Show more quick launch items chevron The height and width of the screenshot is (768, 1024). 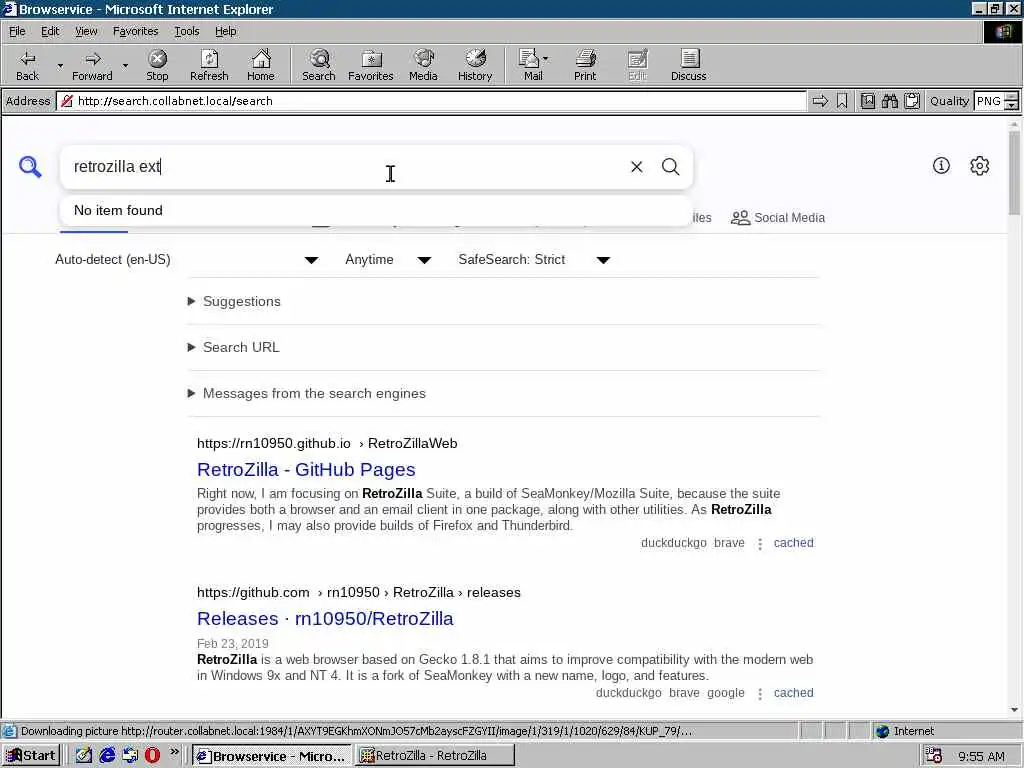pos(174,752)
